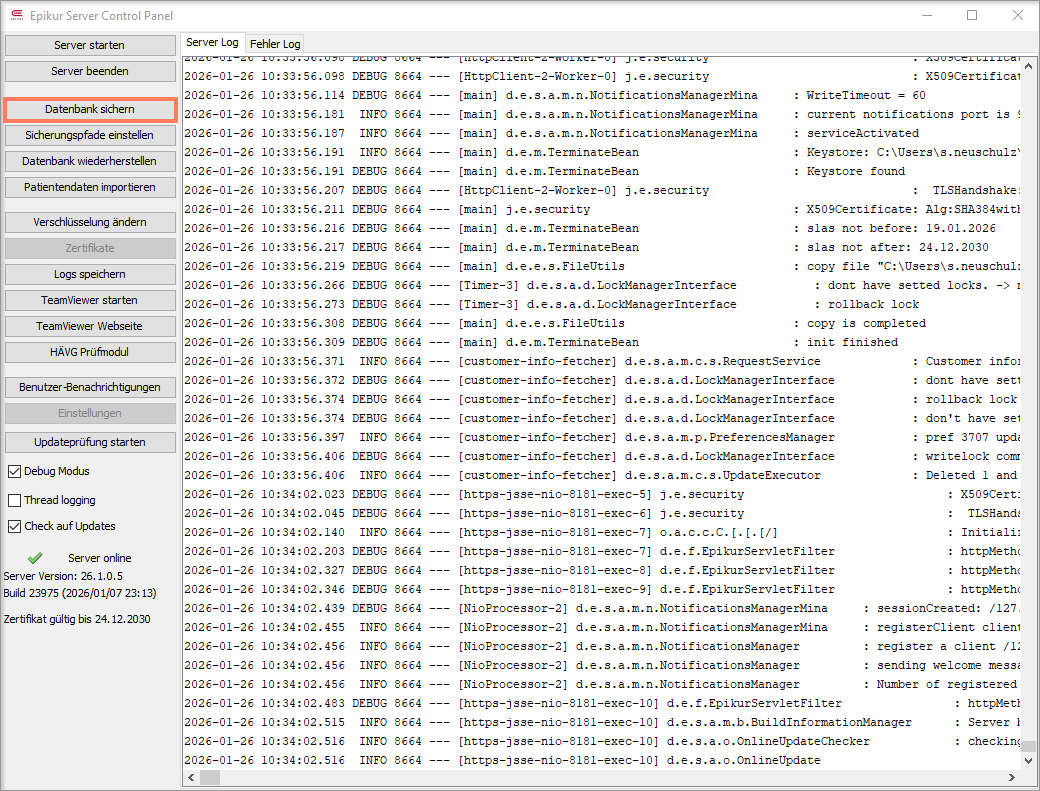Click the horizontal scroll left arrow
This screenshot has height=791, width=1040.
(192, 777)
